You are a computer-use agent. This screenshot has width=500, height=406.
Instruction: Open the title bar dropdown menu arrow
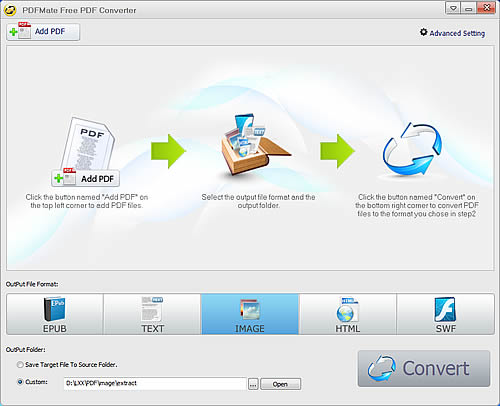[x=453, y=8]
